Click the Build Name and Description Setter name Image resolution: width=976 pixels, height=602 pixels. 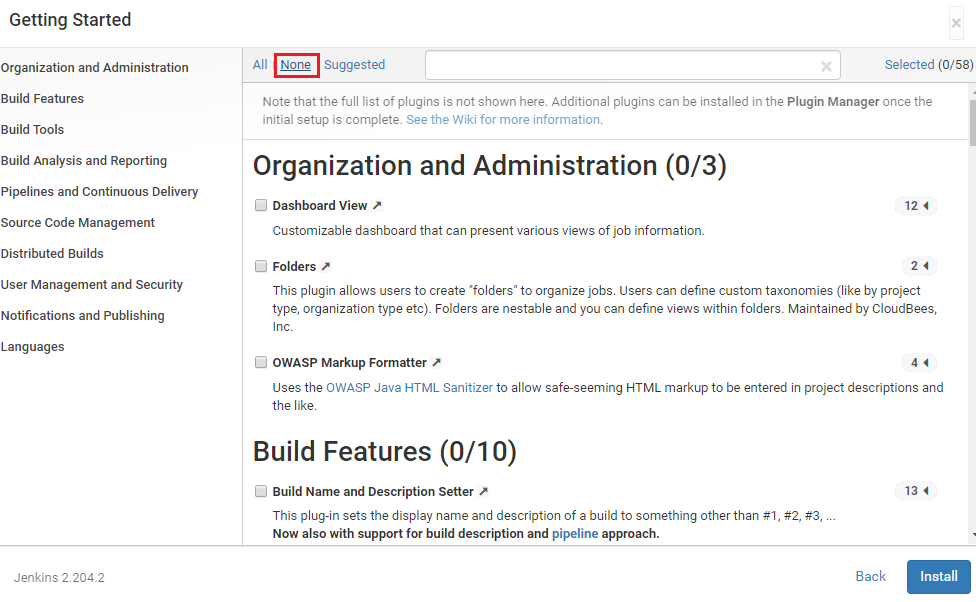coord(373,491)
